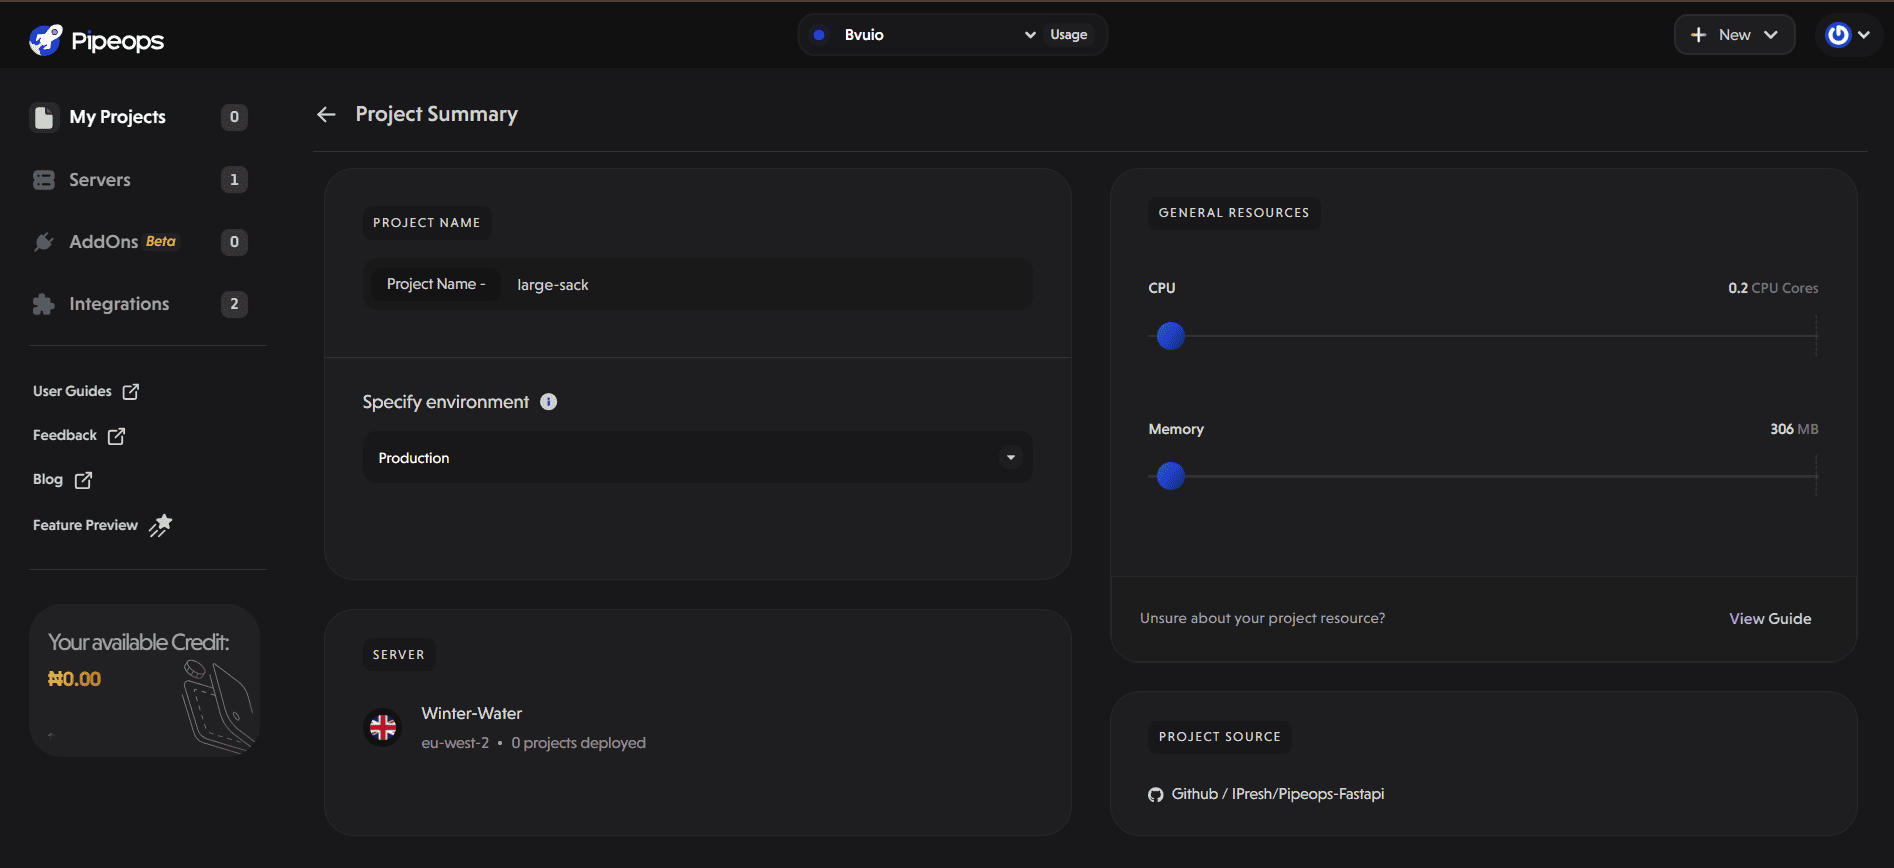1894x868 pixels.
Task: Expand the New menu chevron
Action: (x=1771, y=35)
